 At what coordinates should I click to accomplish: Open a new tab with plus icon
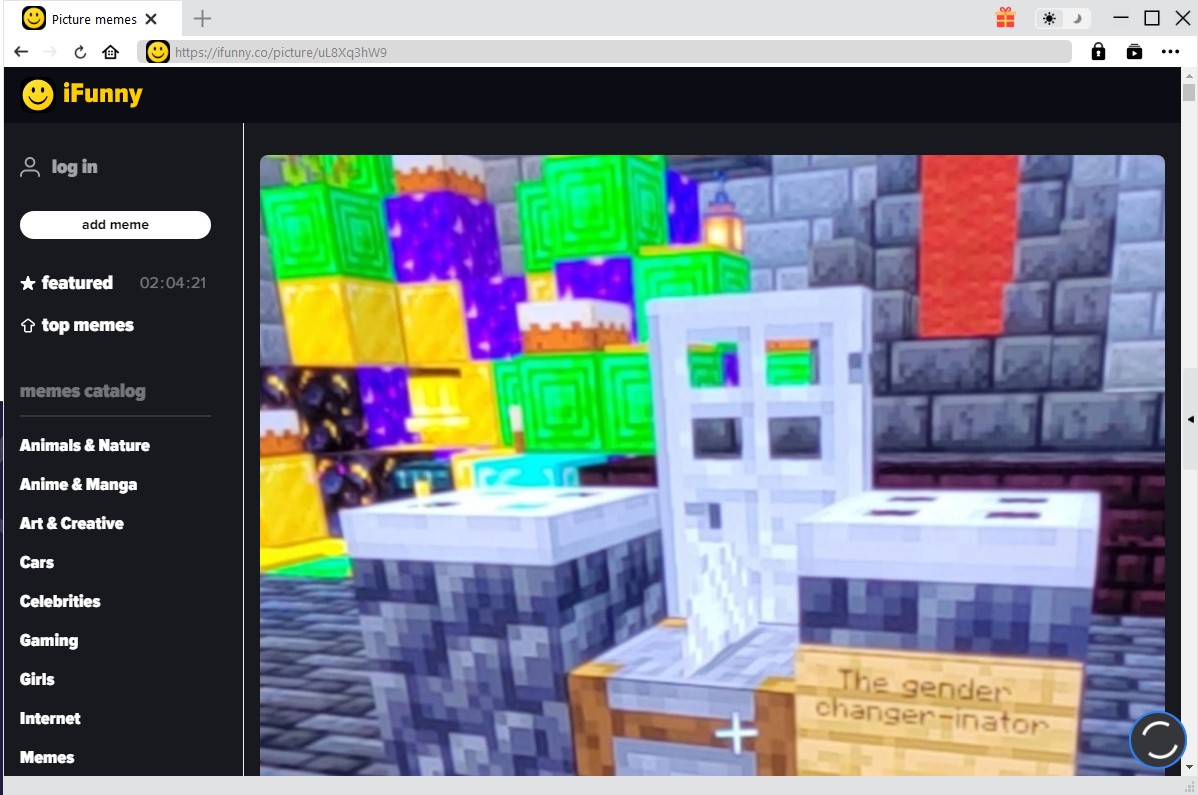[x=202, y=18]
